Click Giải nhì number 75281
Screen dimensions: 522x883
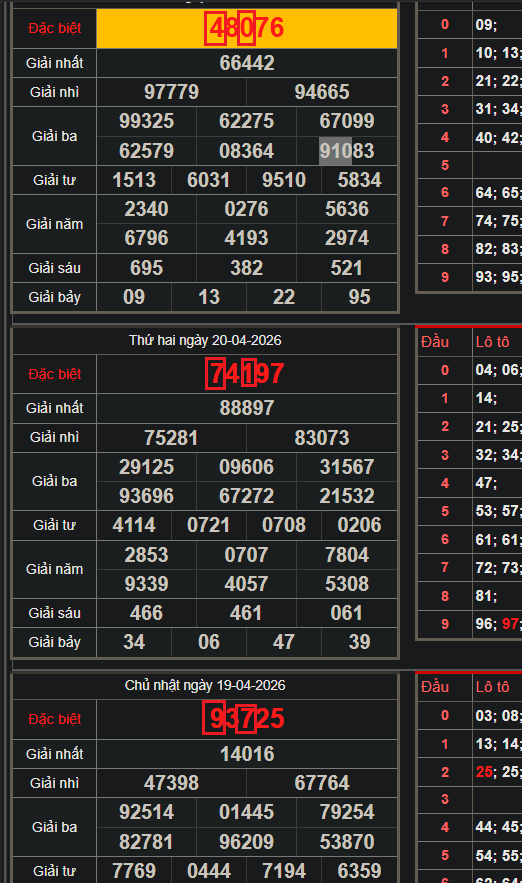171,438
